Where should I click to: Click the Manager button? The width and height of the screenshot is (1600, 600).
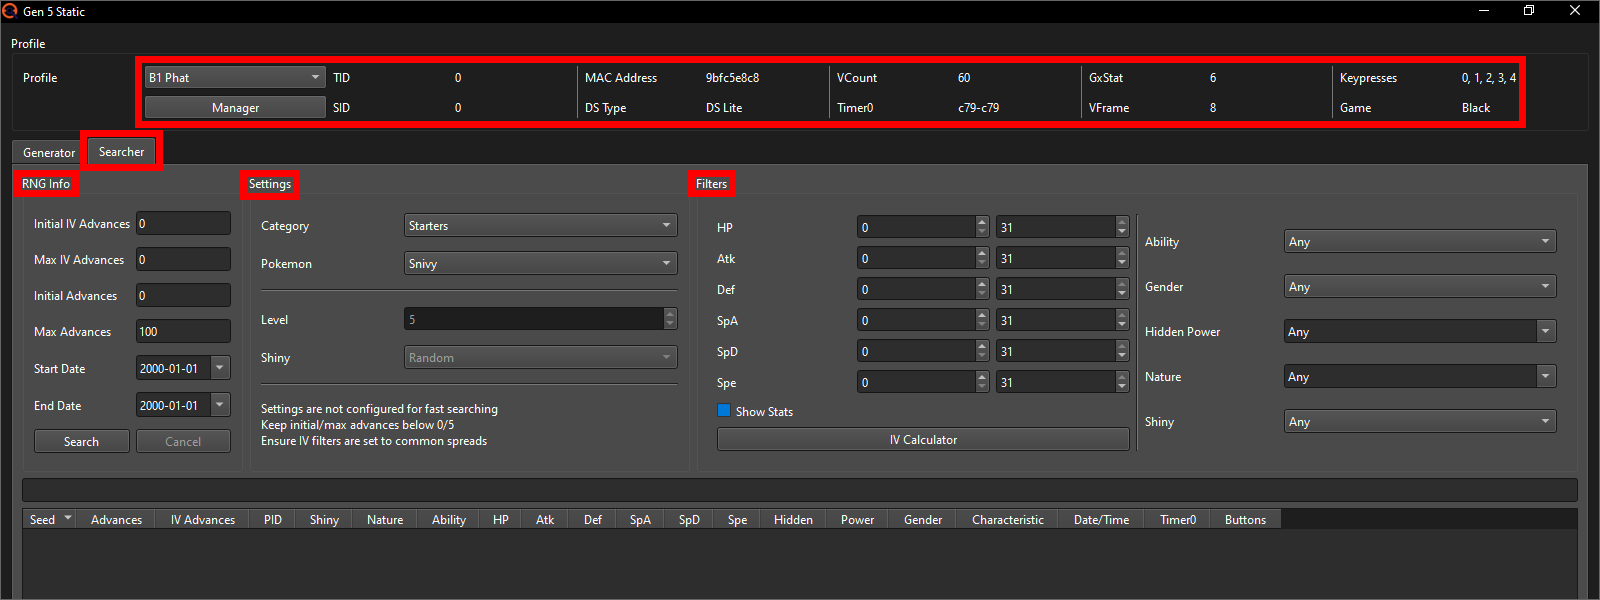pyautogui.click(x=235, y=107)
